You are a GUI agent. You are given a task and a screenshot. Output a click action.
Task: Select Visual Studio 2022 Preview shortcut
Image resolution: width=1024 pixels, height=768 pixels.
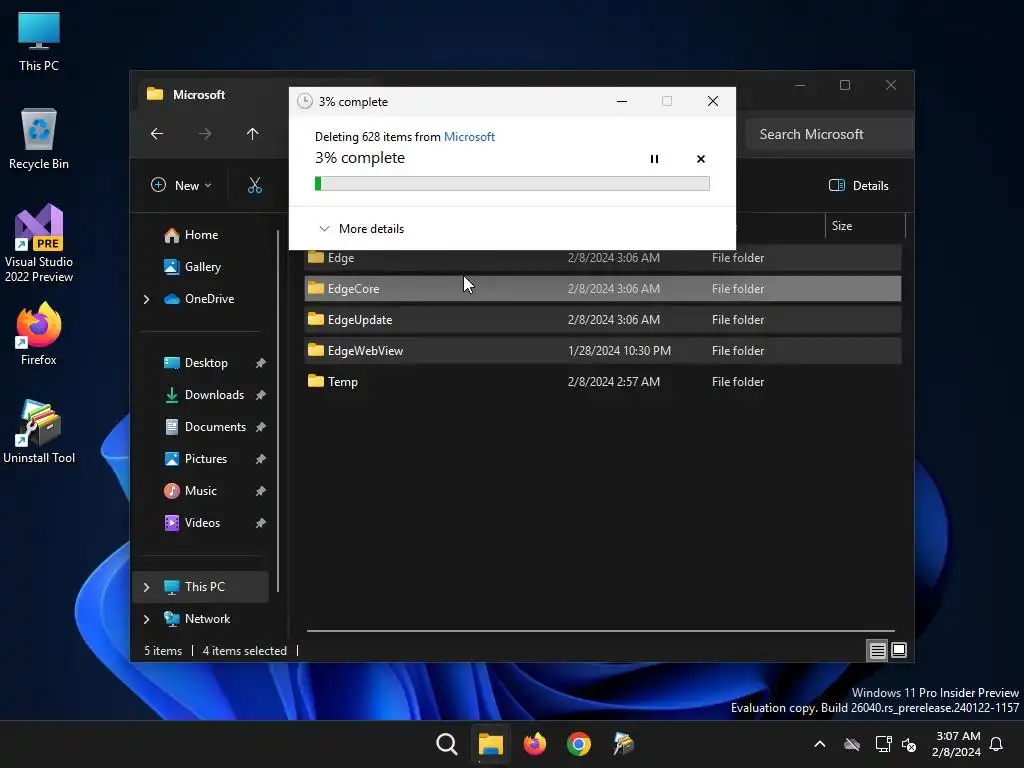[39, 243]
